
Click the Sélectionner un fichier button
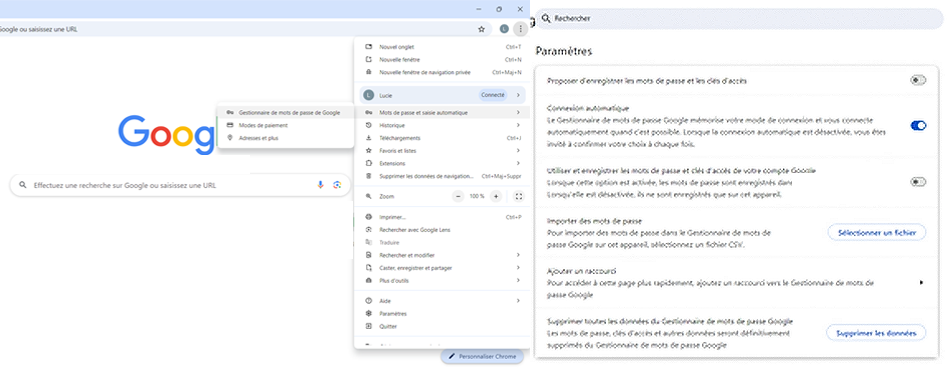point(876,233)
